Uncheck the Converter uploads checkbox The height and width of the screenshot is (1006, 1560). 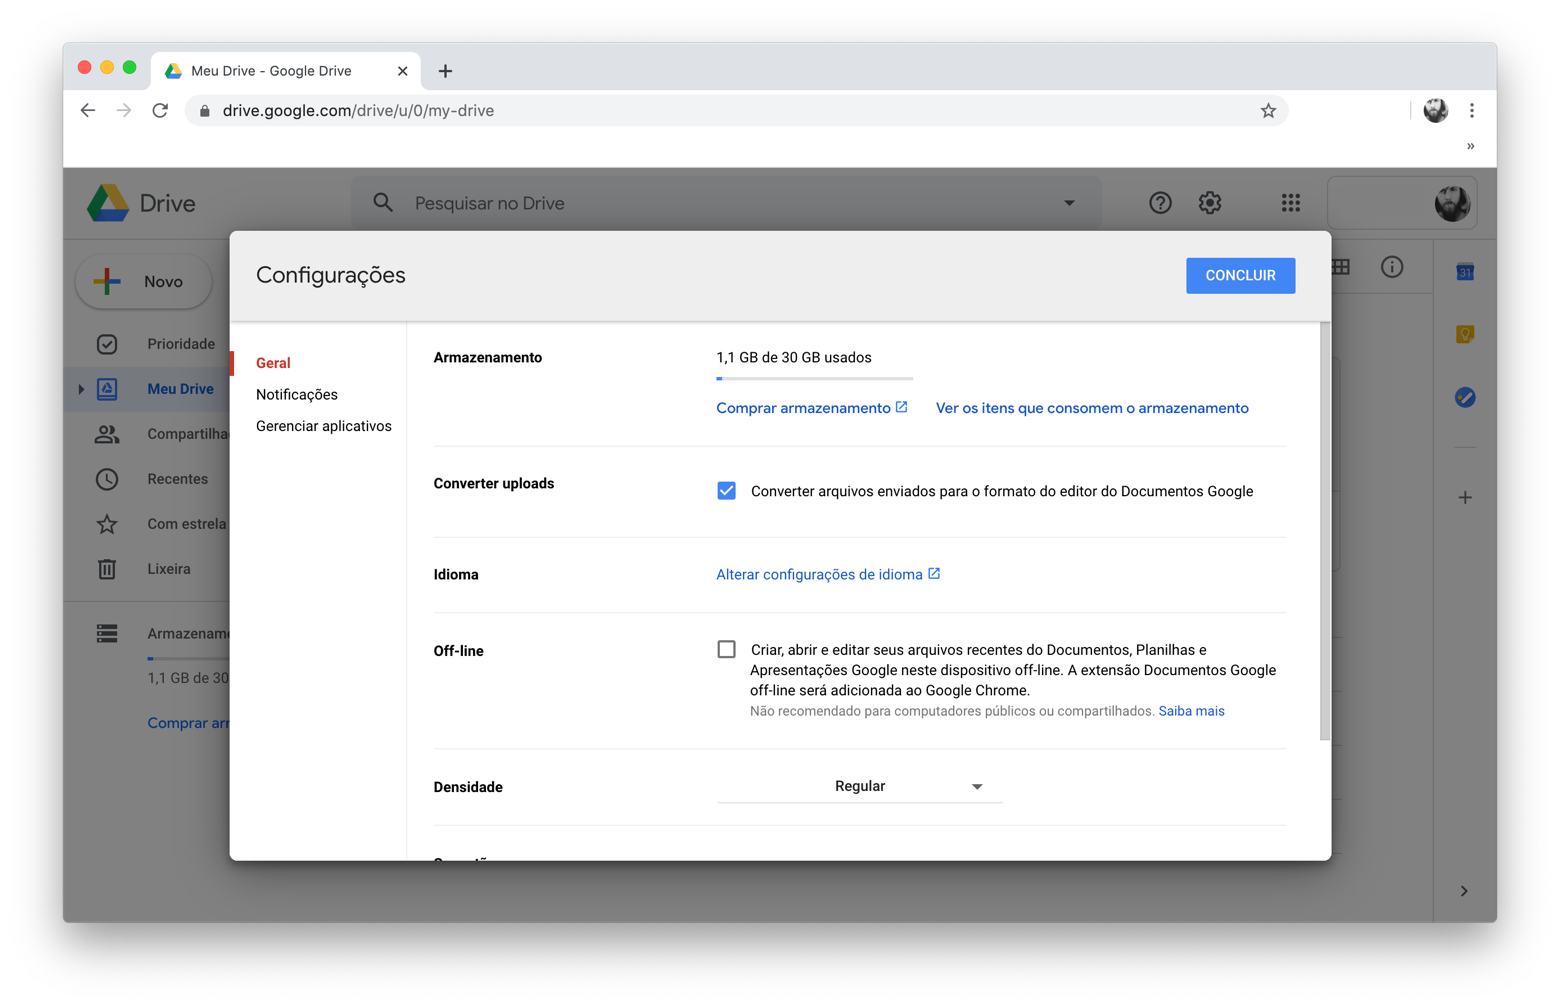(x=727, y=491)
